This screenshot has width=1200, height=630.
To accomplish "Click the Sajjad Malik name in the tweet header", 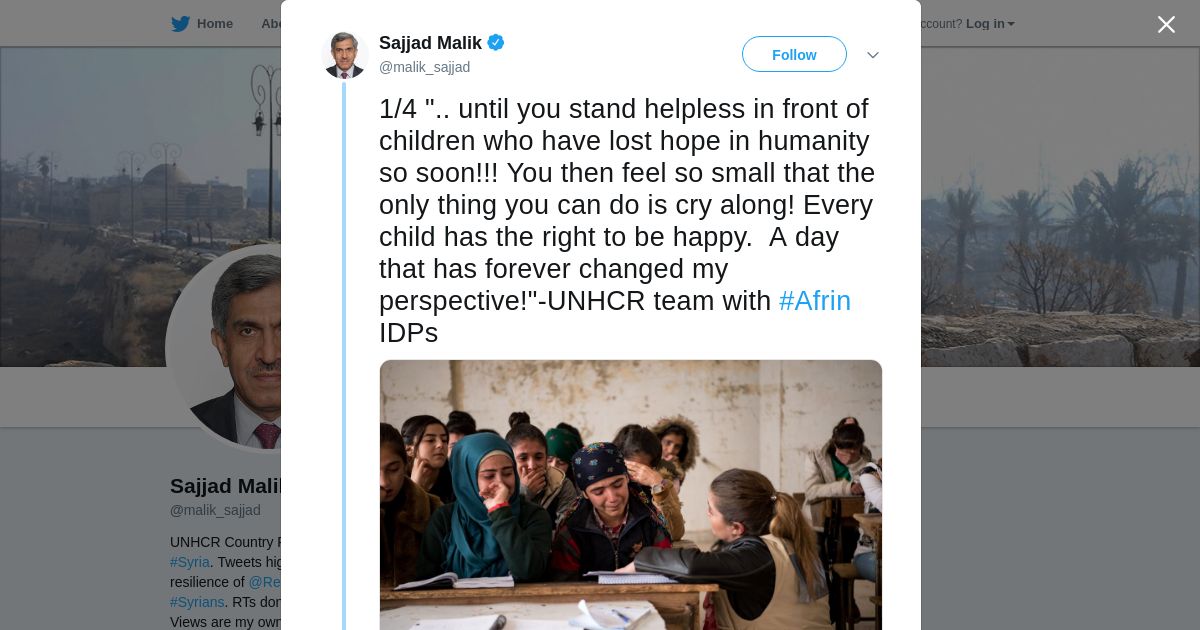I will [x=430, y=43].
